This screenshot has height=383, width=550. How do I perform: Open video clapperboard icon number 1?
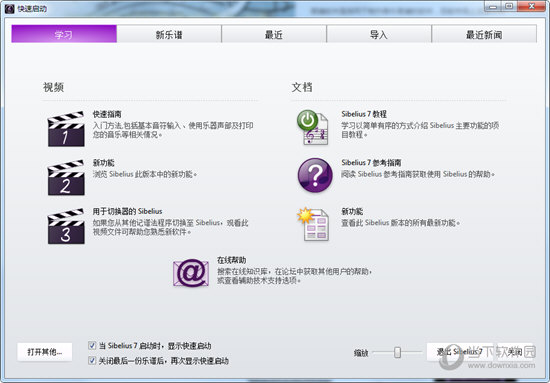tap(66, 129)
